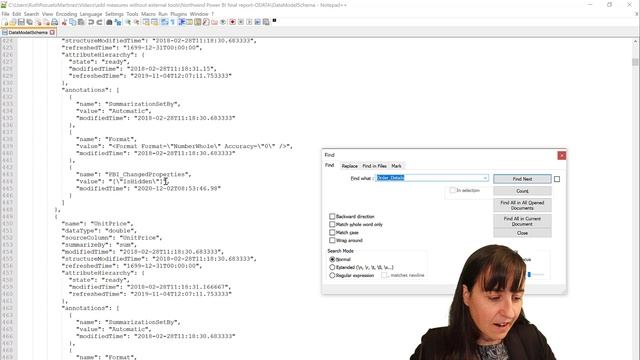Viewport: 640px width, 360px height.
Task: Click the Save Recorded Macro icon
Action: click(265, 22)
